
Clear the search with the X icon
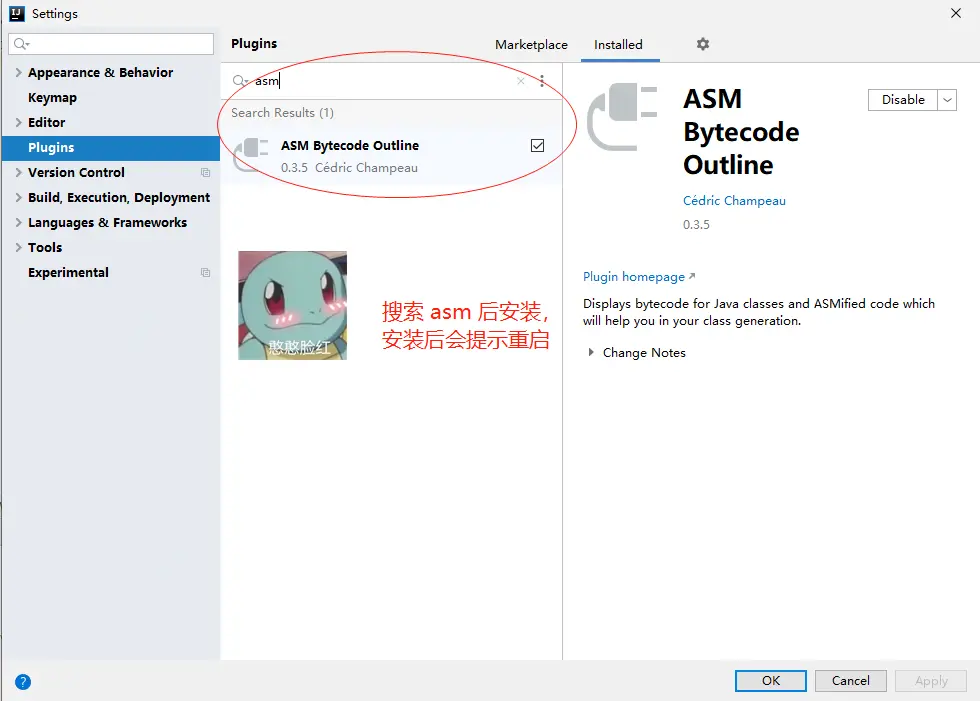pyautogui.click(x=520, y=79)
